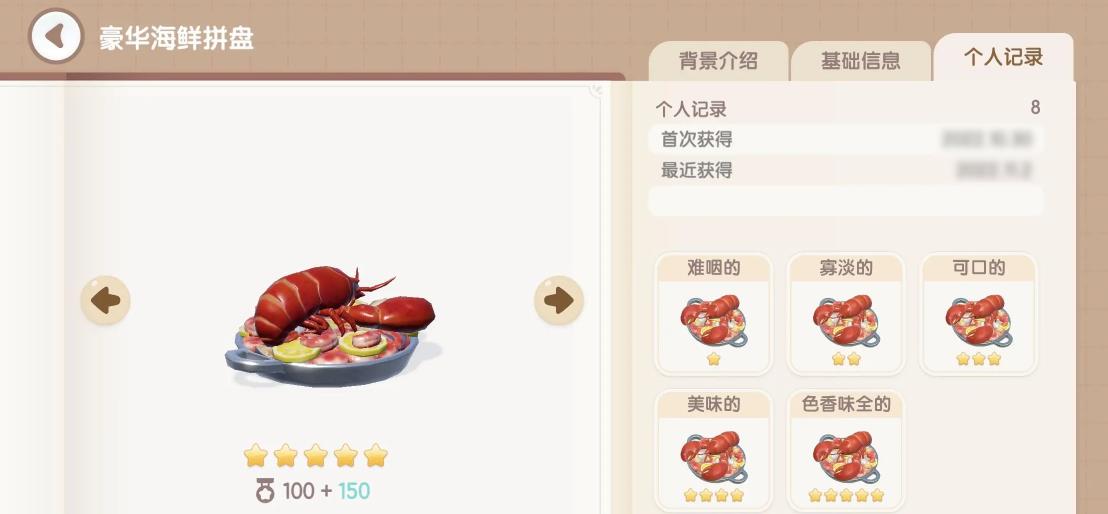Switch to the 基础信息 tab

861,61
